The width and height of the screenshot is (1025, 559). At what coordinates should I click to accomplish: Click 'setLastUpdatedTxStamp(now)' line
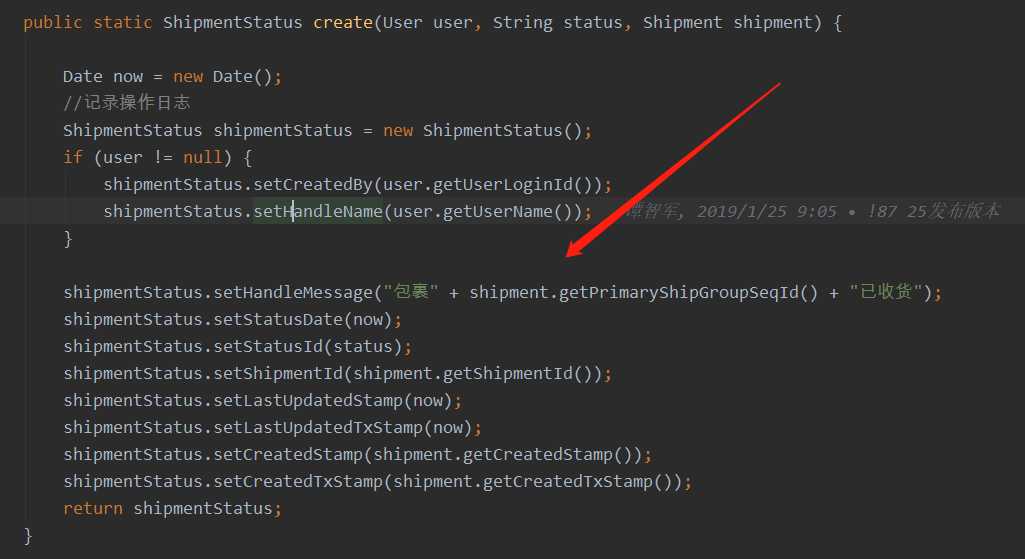pyautogui.click(x=272, y=427)
